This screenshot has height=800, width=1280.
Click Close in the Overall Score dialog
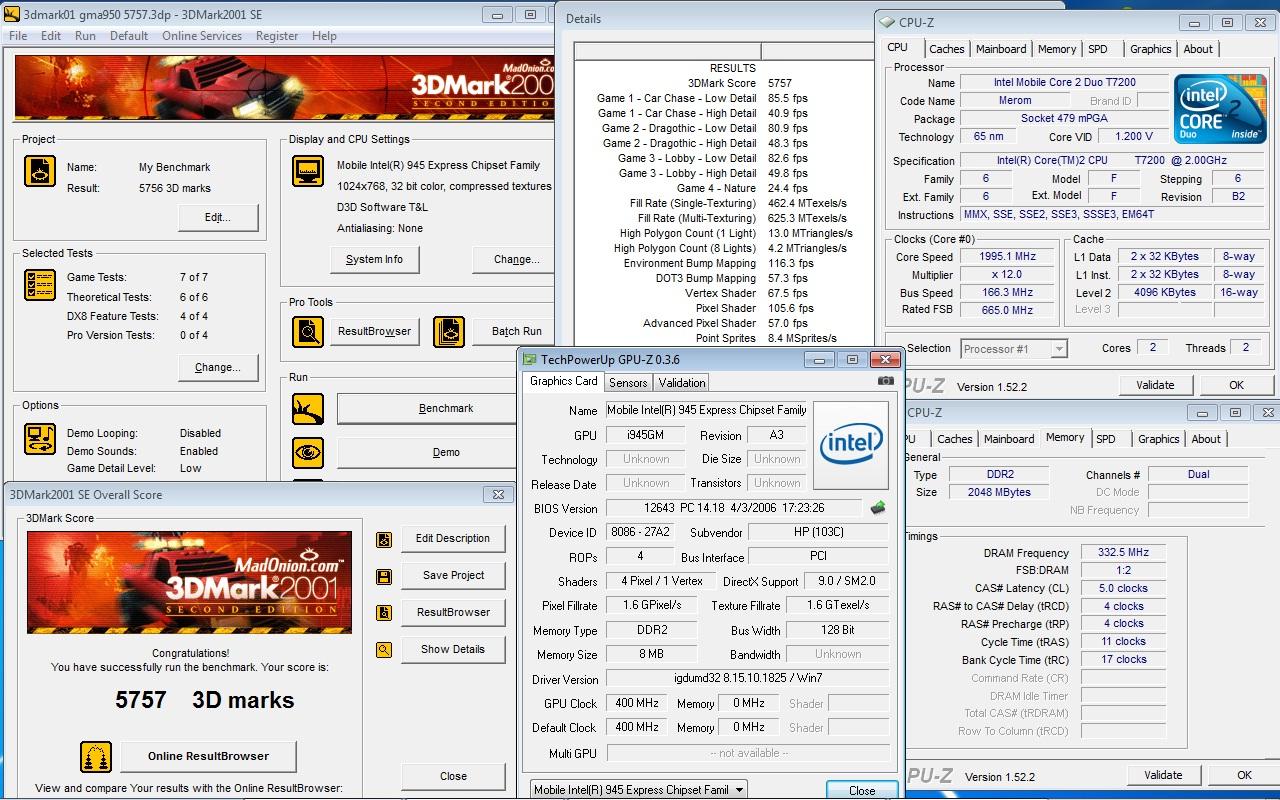click(x=453, y=776)
